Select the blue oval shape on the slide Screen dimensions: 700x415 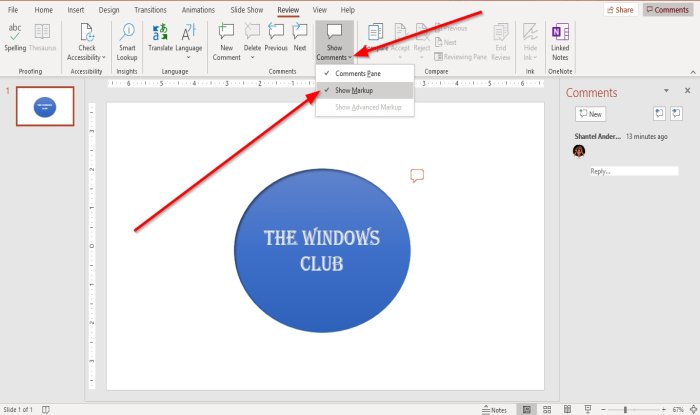pyautogui.click(x=322, y=250)
